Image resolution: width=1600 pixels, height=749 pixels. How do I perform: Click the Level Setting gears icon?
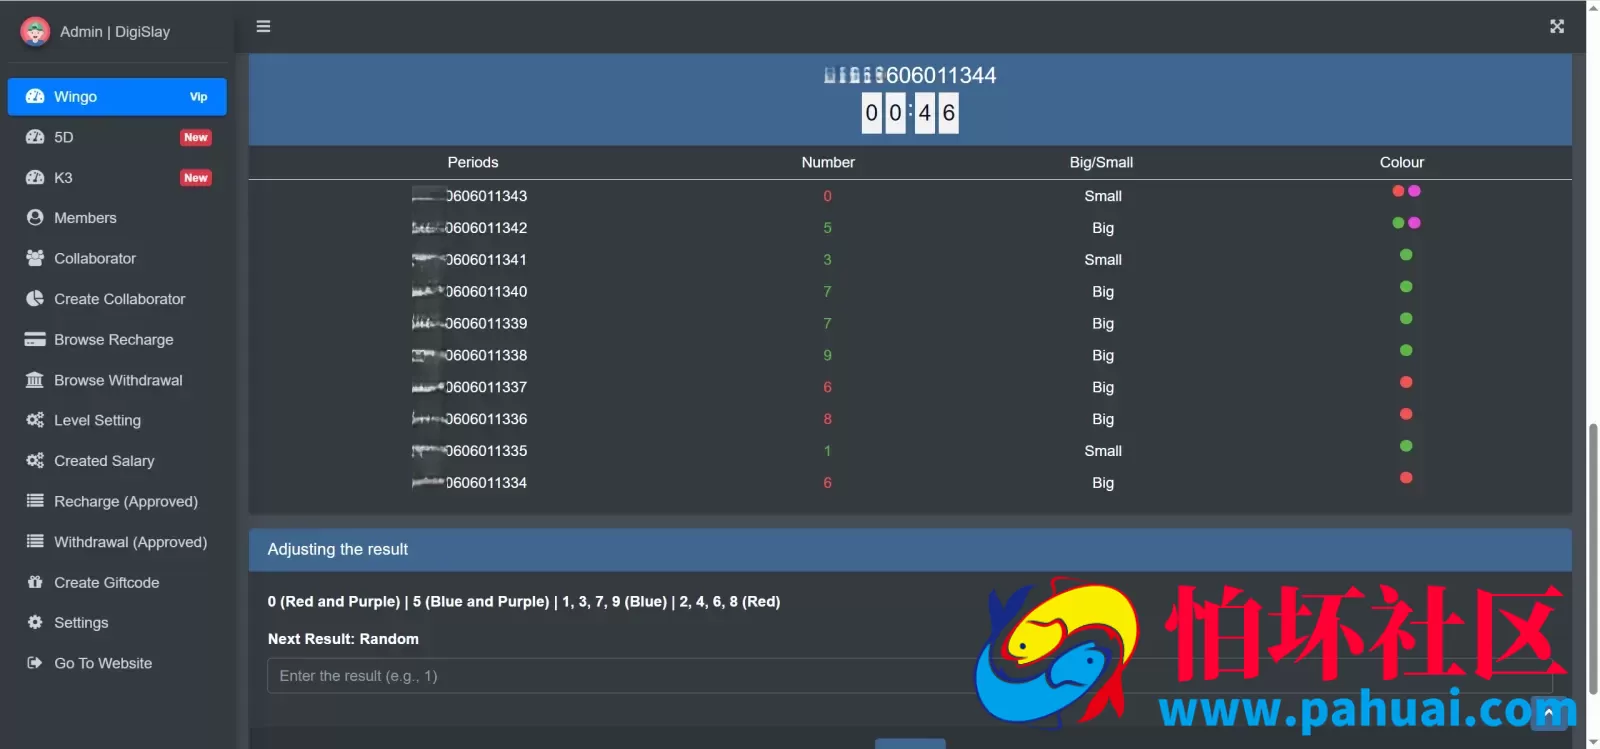[35, 420]
